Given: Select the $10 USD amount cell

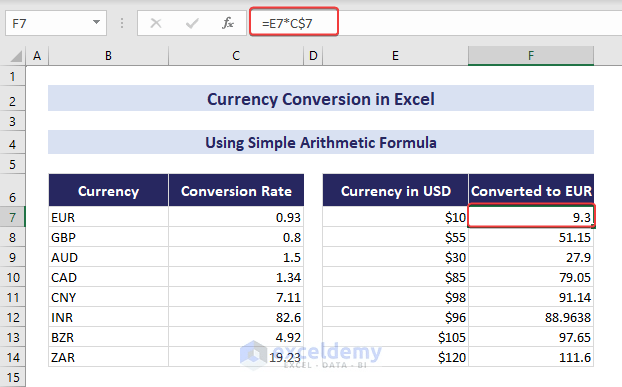Looking at the screenshot, I should [x=395, y=217].
